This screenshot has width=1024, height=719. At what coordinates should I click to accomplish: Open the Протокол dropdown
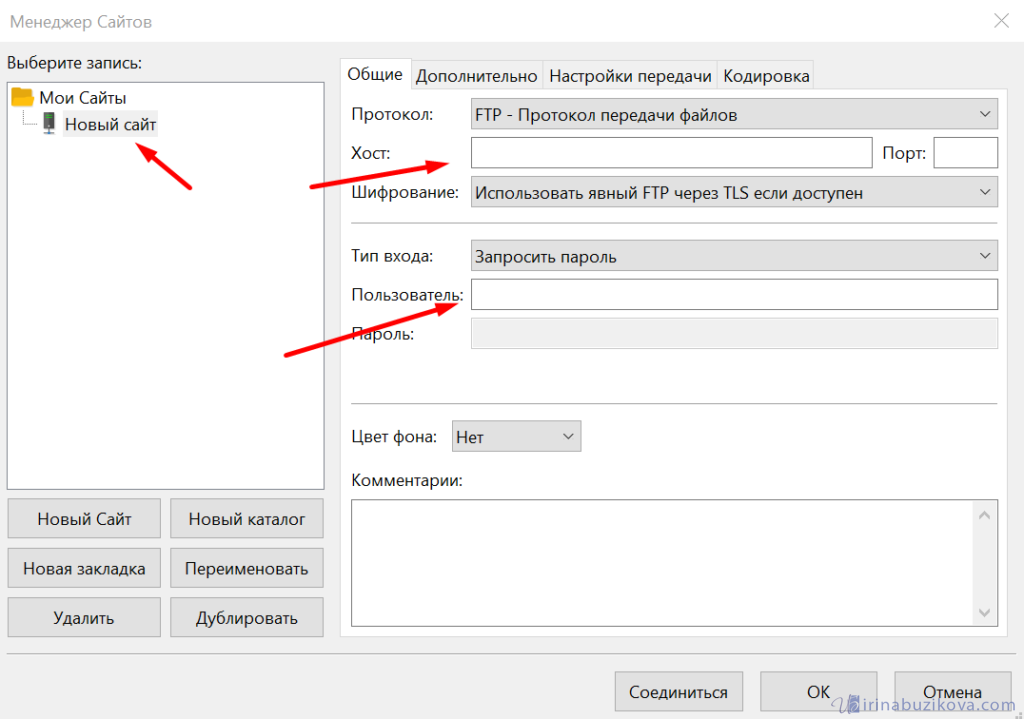(x=733, y=115)
